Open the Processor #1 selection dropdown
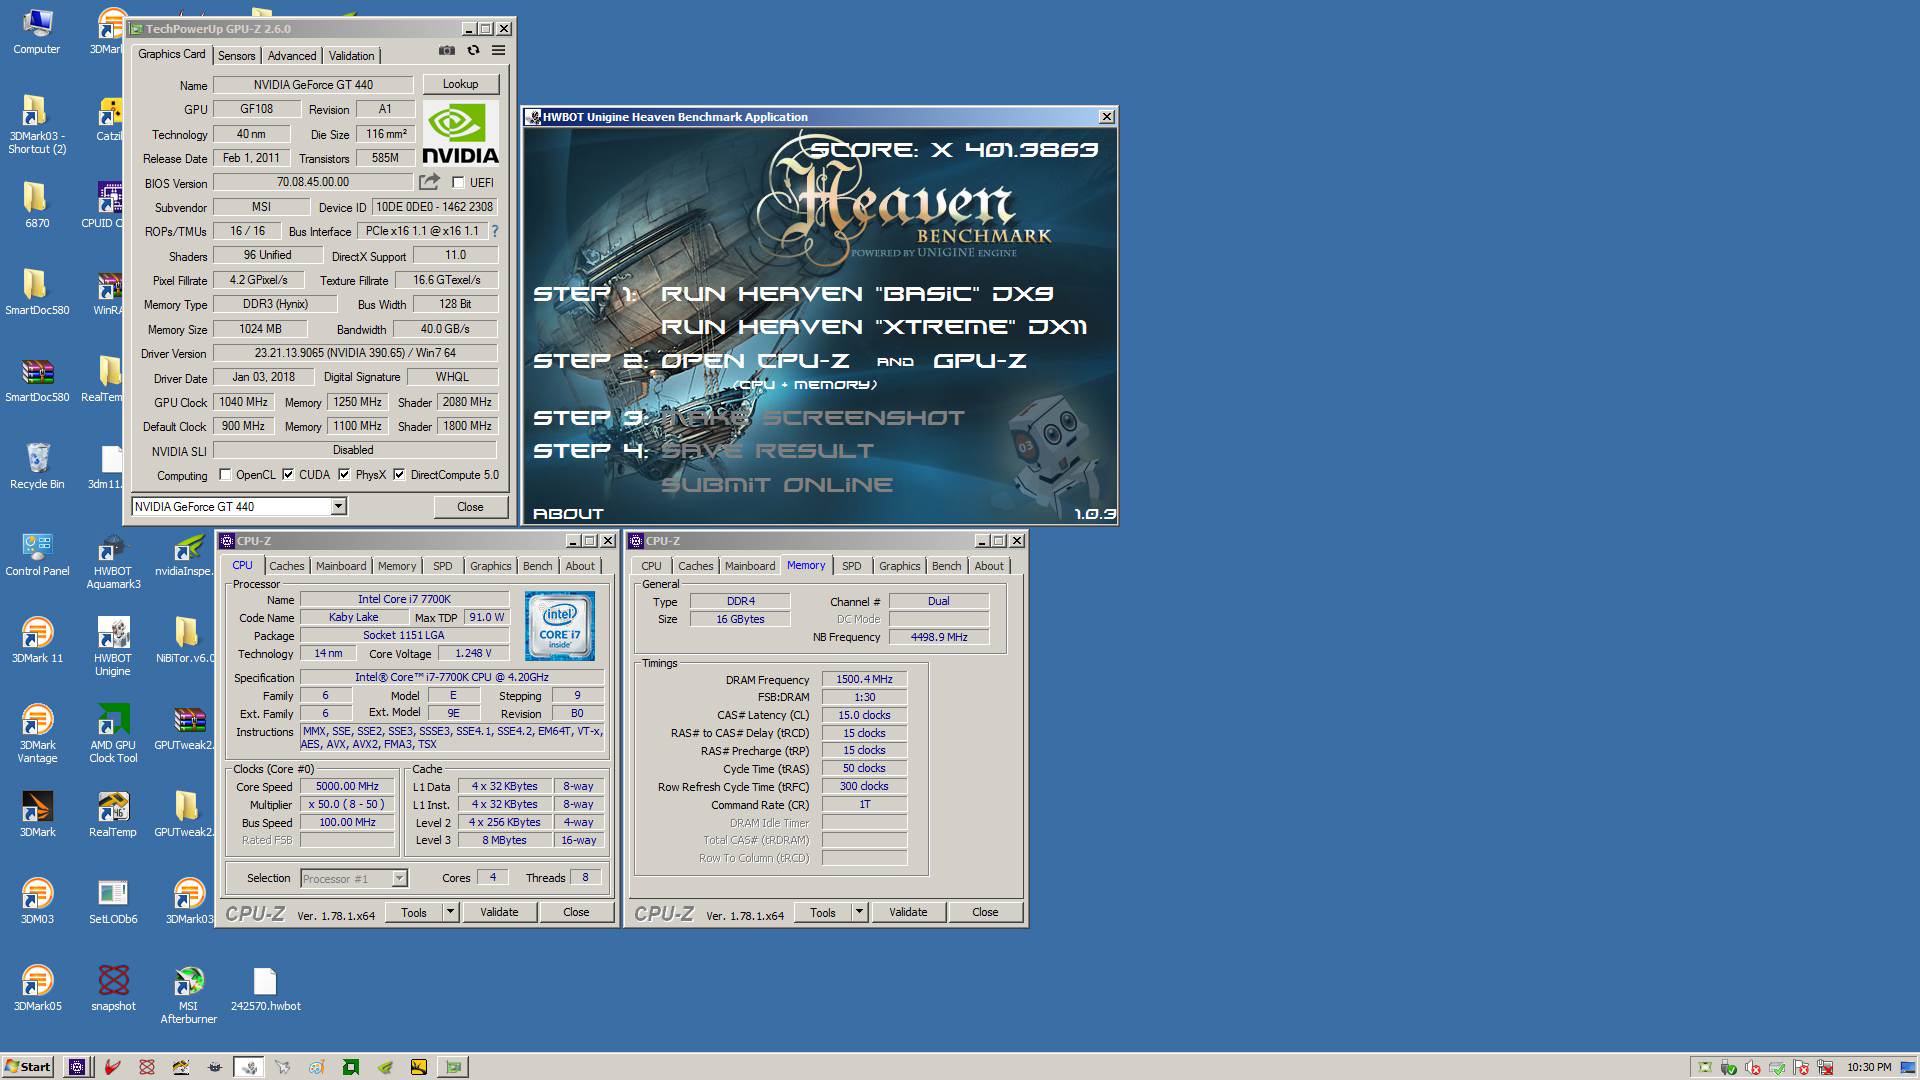 pyautogui.click(x=399, y=879)
